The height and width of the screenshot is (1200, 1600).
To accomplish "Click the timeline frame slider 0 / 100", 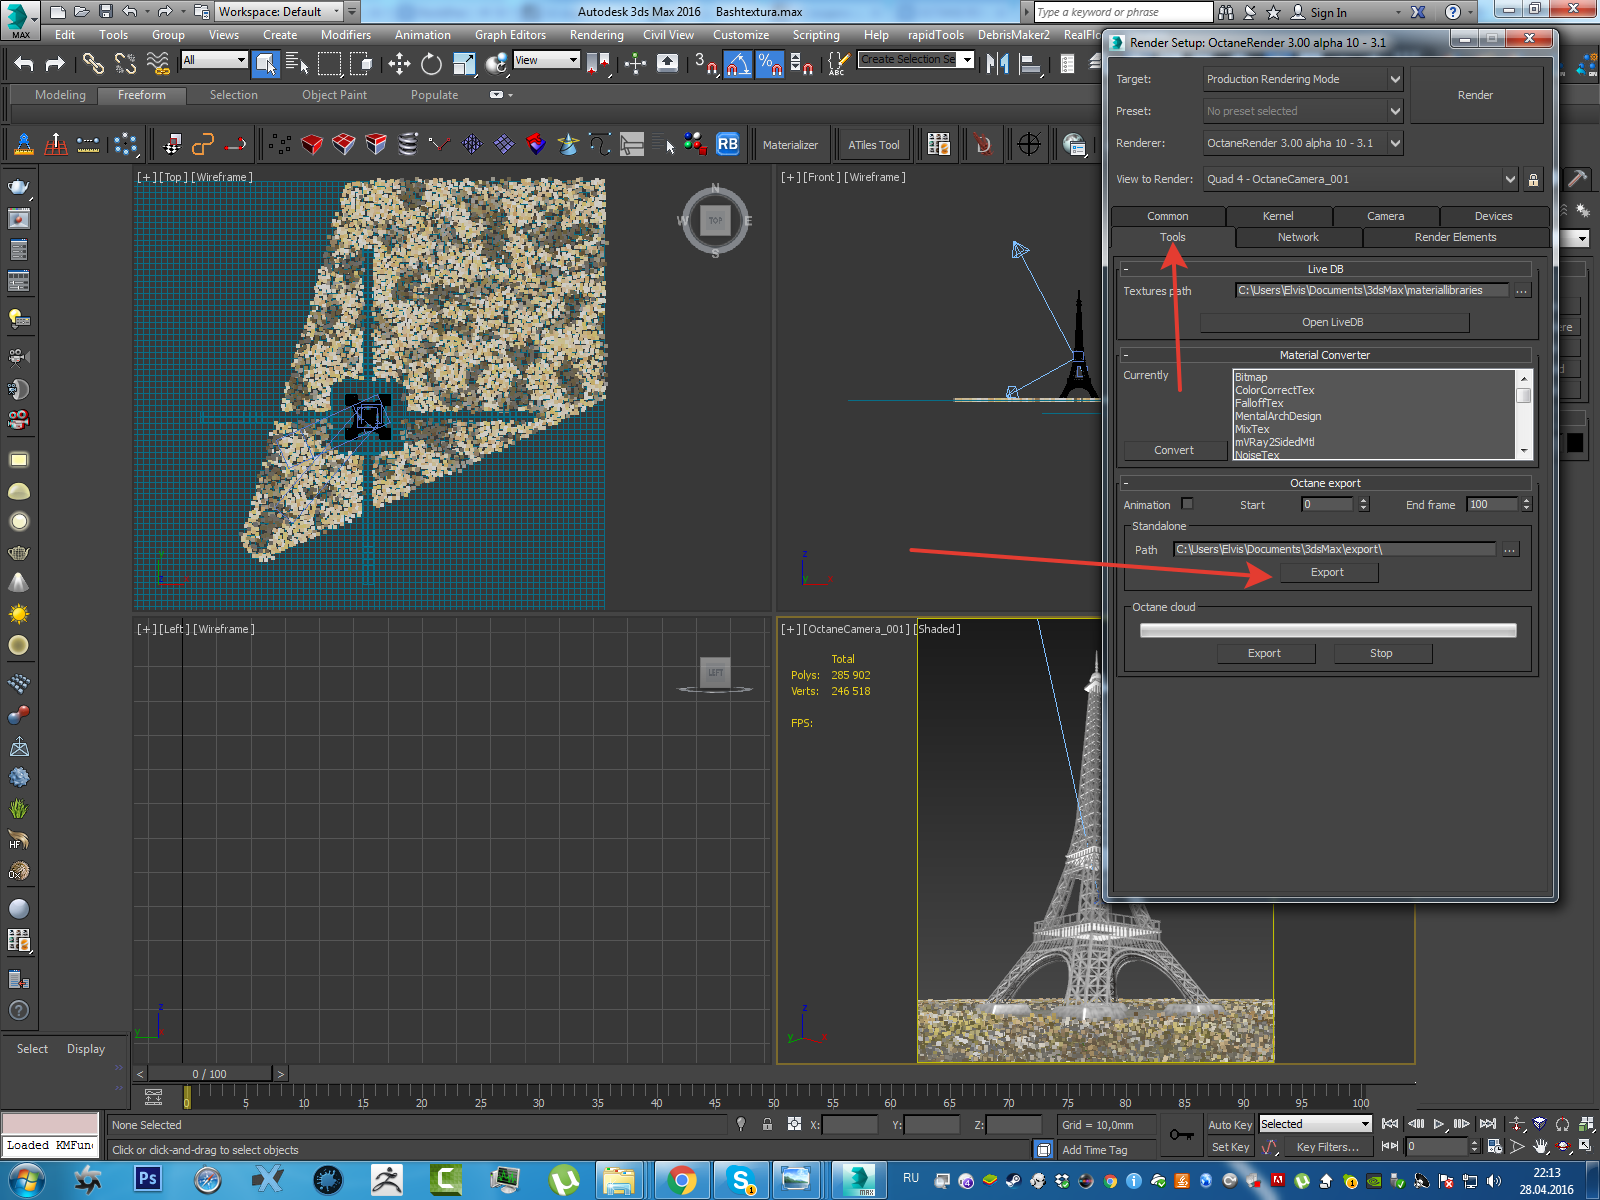I will coord(209,1074).
